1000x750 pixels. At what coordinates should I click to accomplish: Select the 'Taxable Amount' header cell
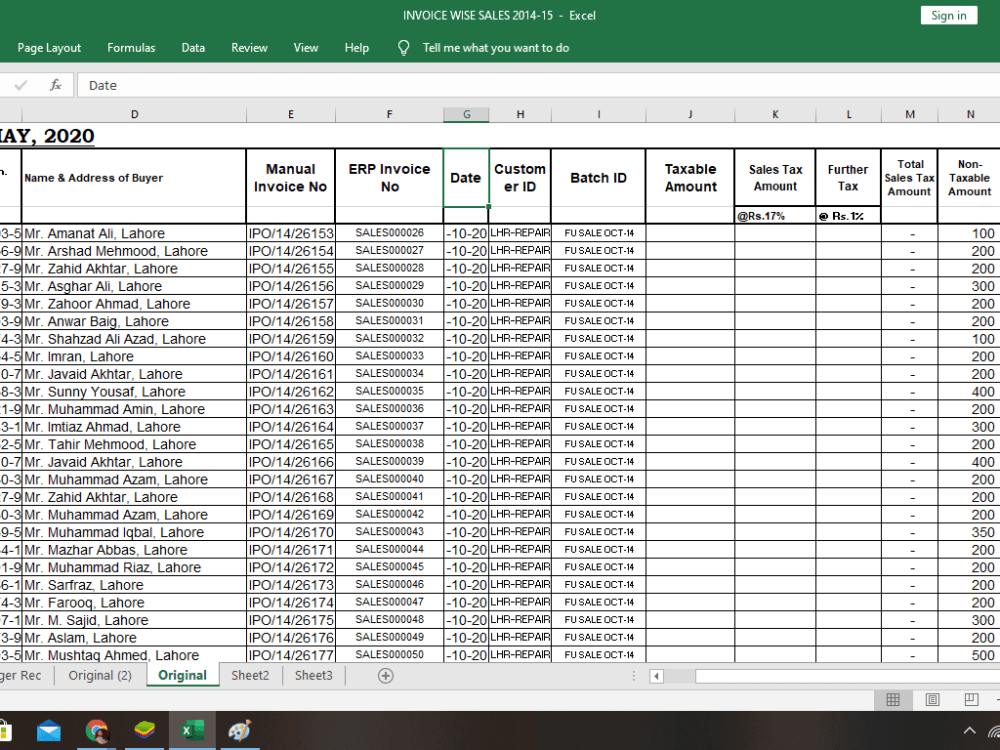(690, 178)
